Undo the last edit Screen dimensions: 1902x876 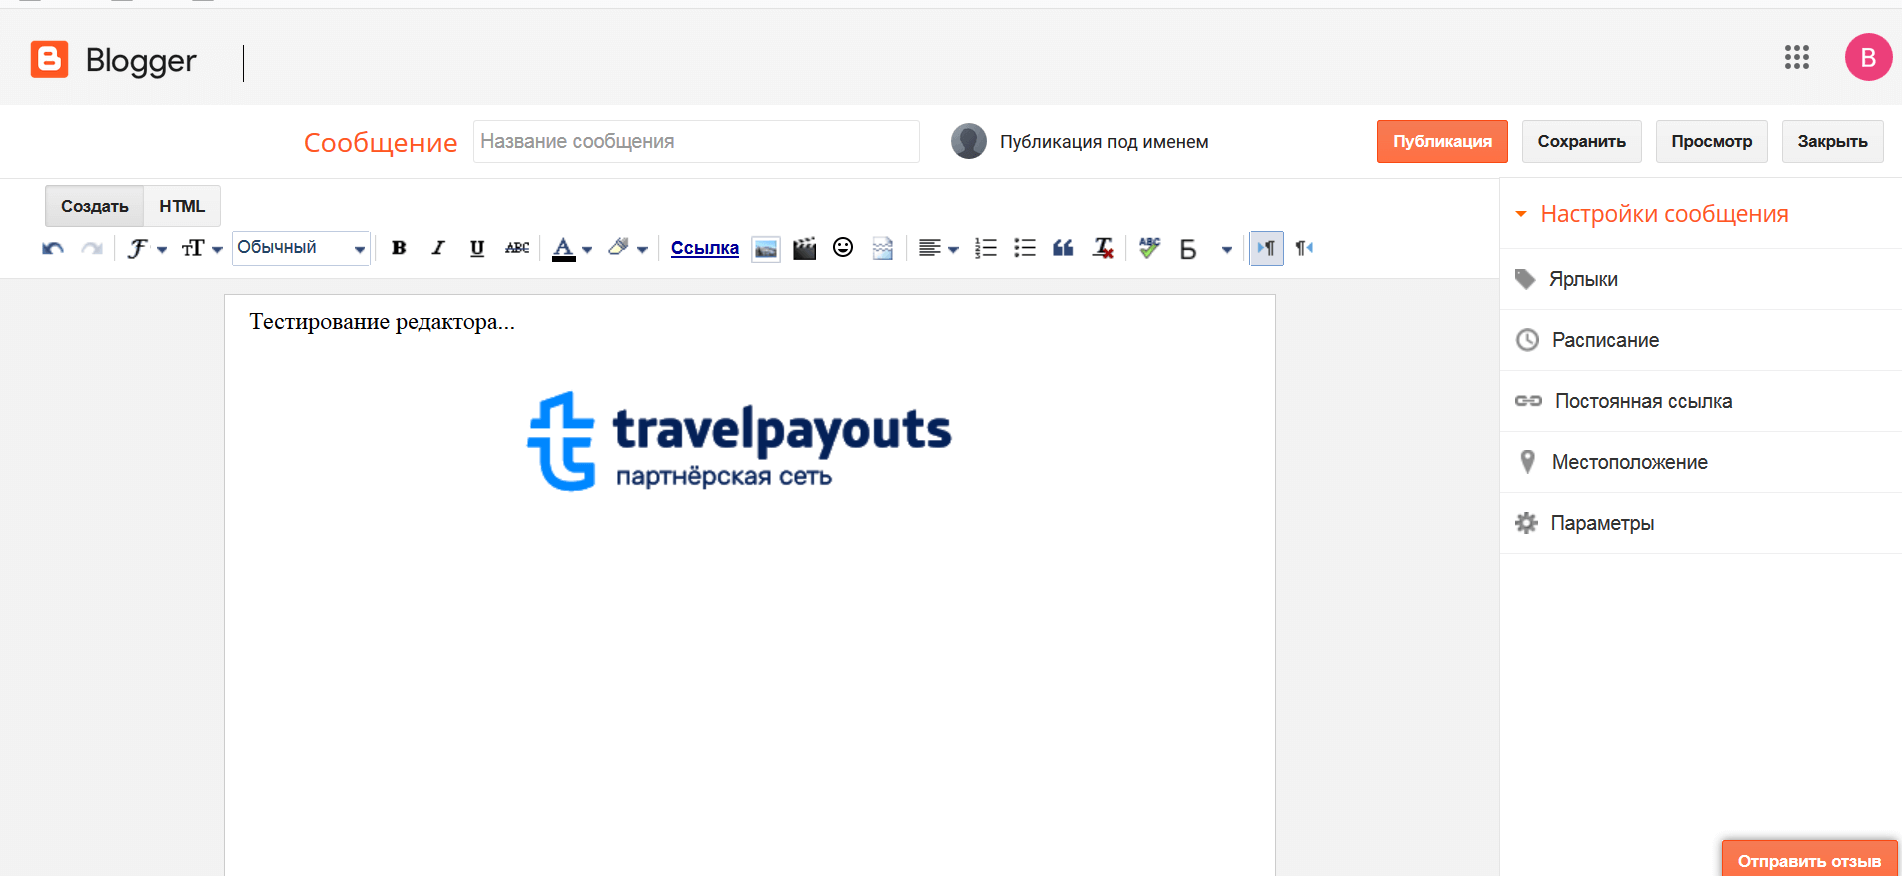pyautogui.click(x=53, y=248)
